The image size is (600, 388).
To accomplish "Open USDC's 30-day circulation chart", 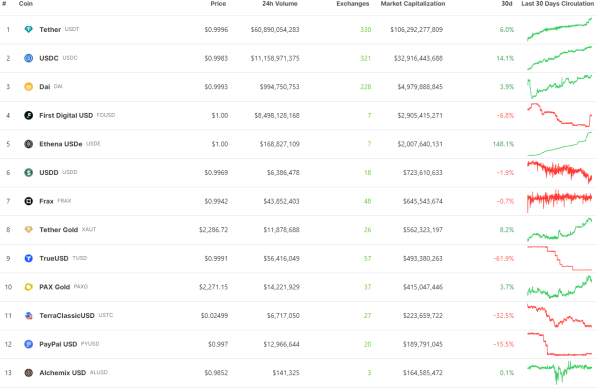I will pos(559,58).
